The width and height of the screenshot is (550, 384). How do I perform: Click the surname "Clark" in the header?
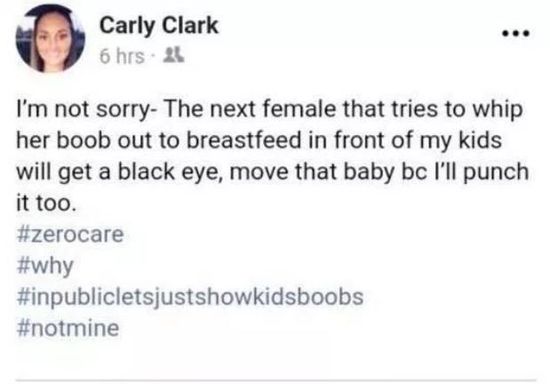(190, 25)
